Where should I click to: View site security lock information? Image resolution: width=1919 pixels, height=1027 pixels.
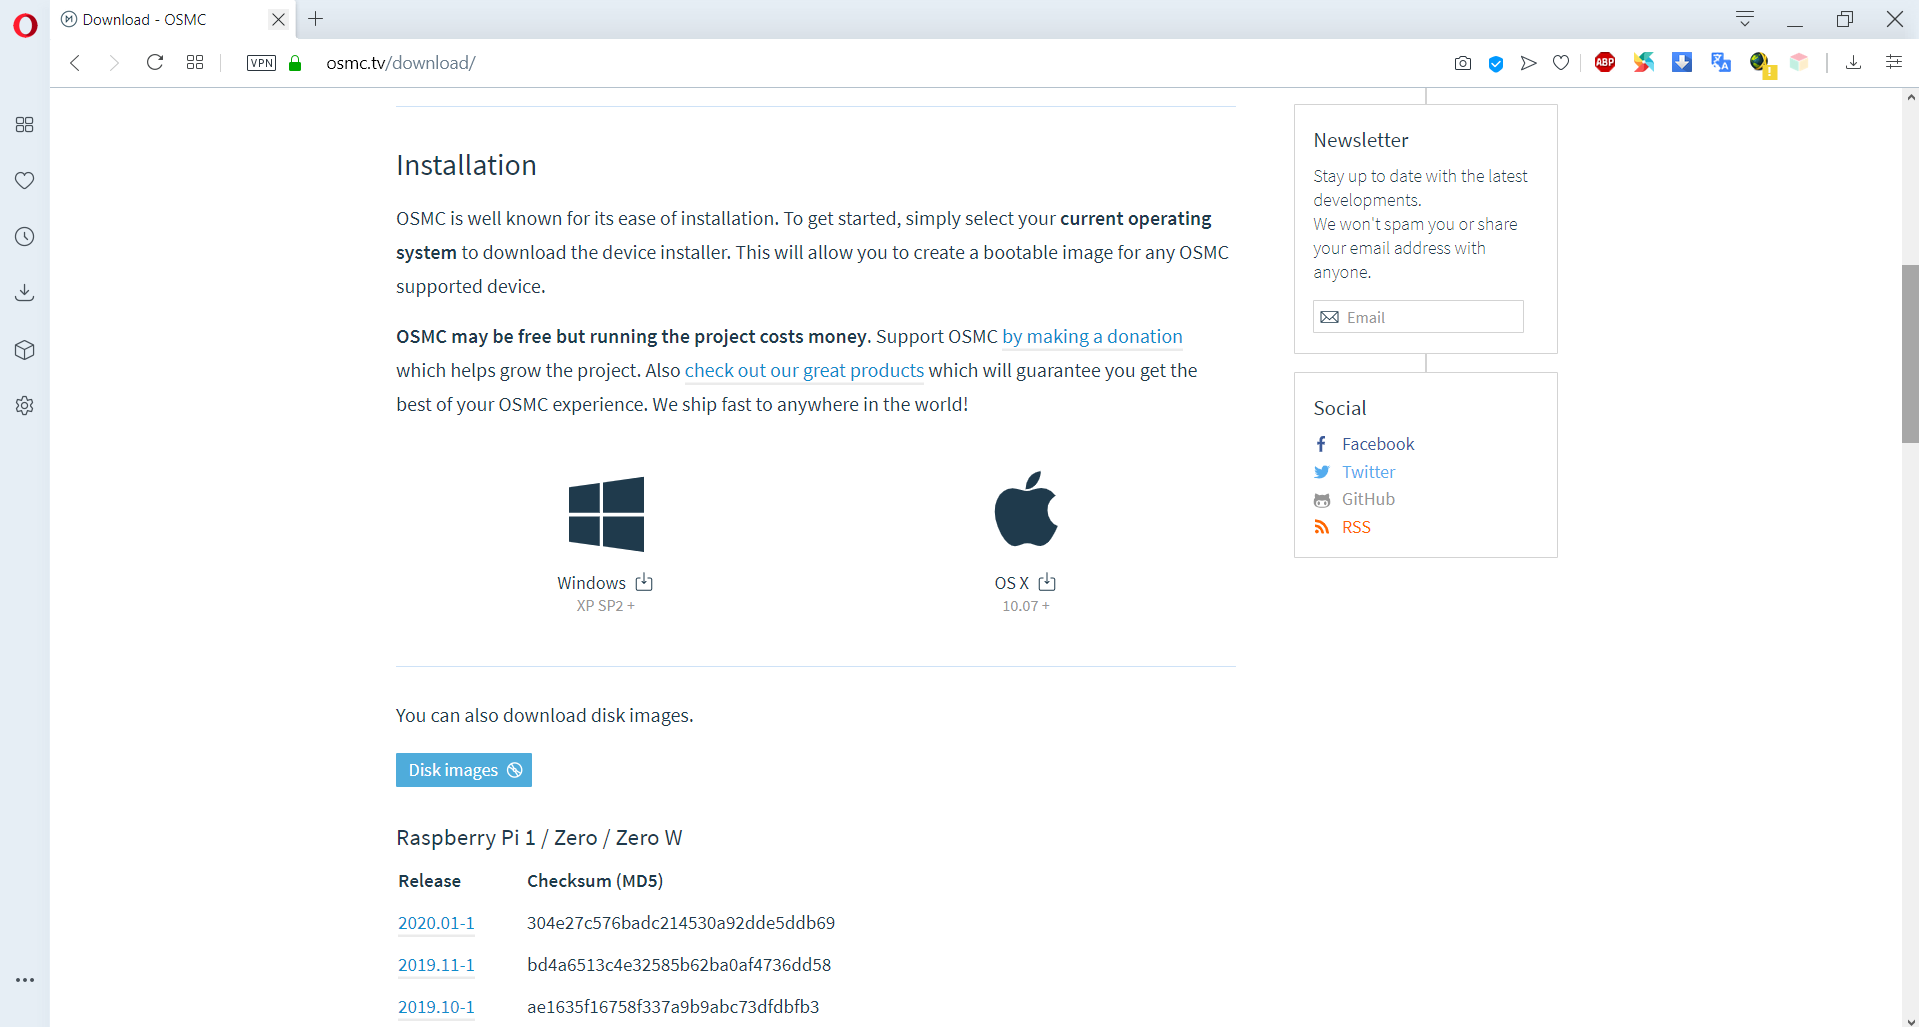tap(295, 63)
